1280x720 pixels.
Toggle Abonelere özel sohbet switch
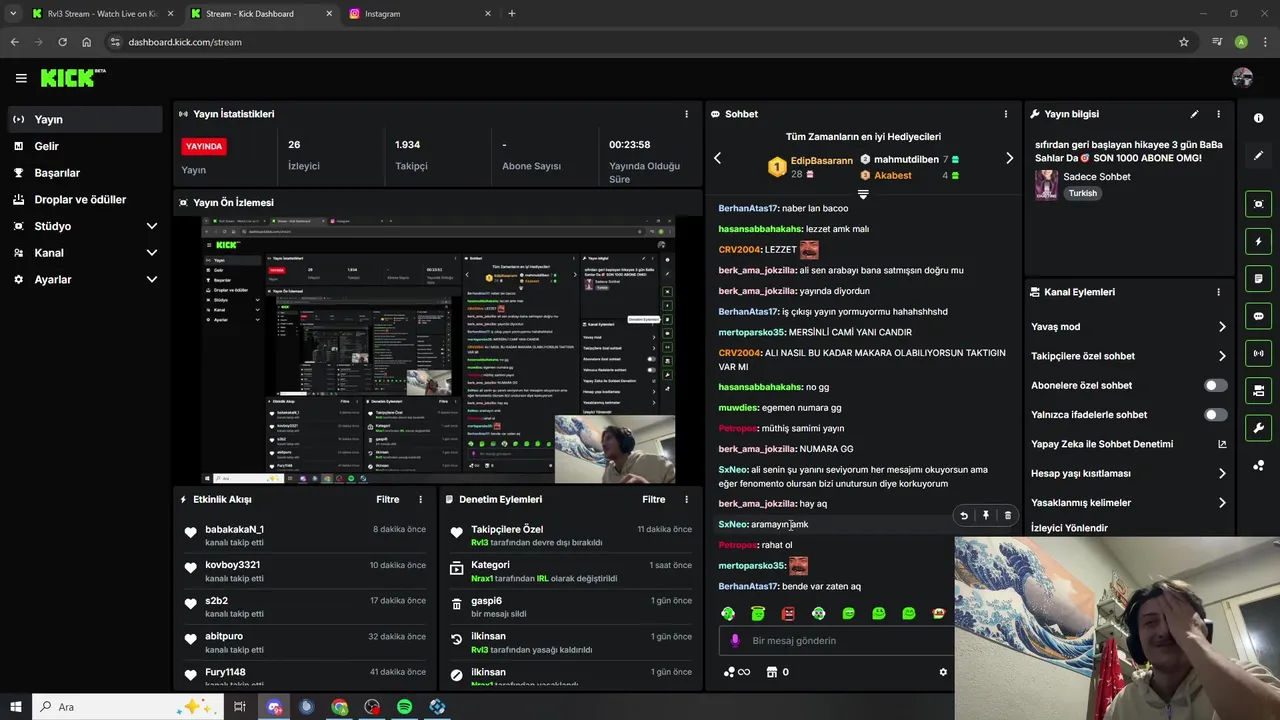tap(1216, 385)
